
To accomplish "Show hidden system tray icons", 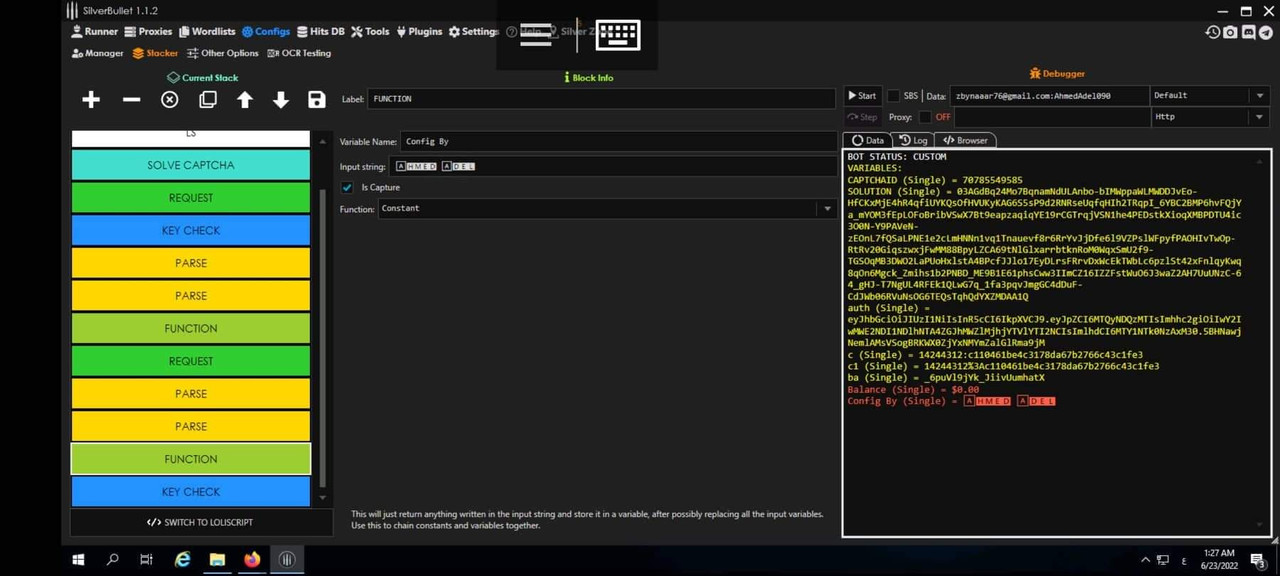I will 1145,560.
